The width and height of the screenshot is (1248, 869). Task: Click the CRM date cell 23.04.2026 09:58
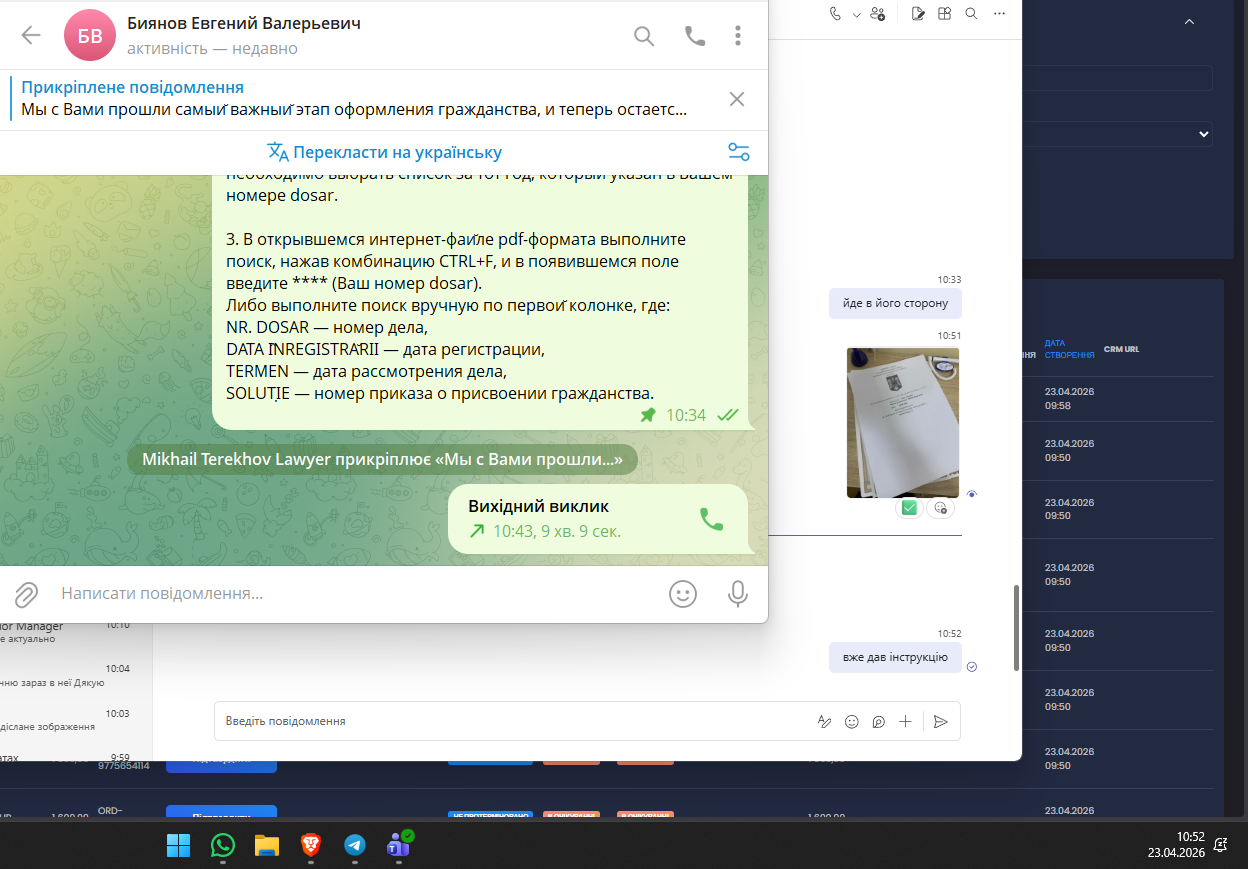tap(1069, 398)
